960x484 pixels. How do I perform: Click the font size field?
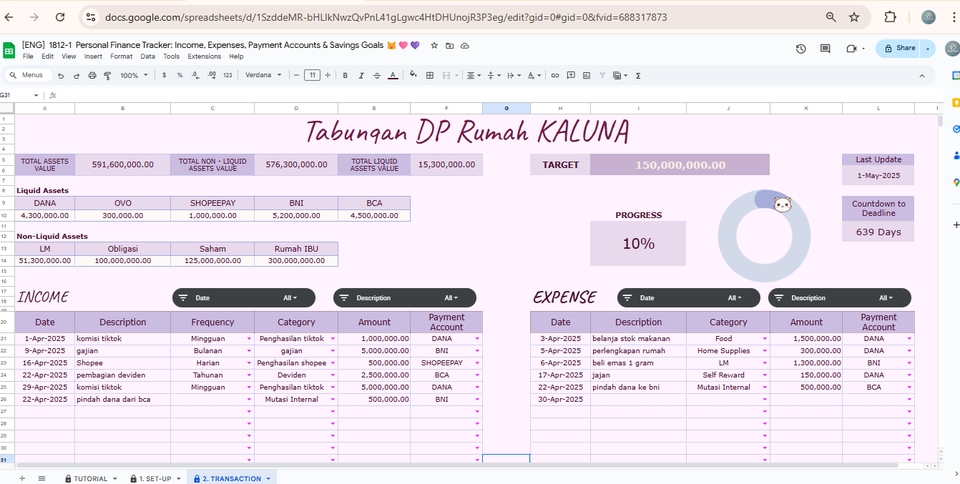[x=312, y=75]
